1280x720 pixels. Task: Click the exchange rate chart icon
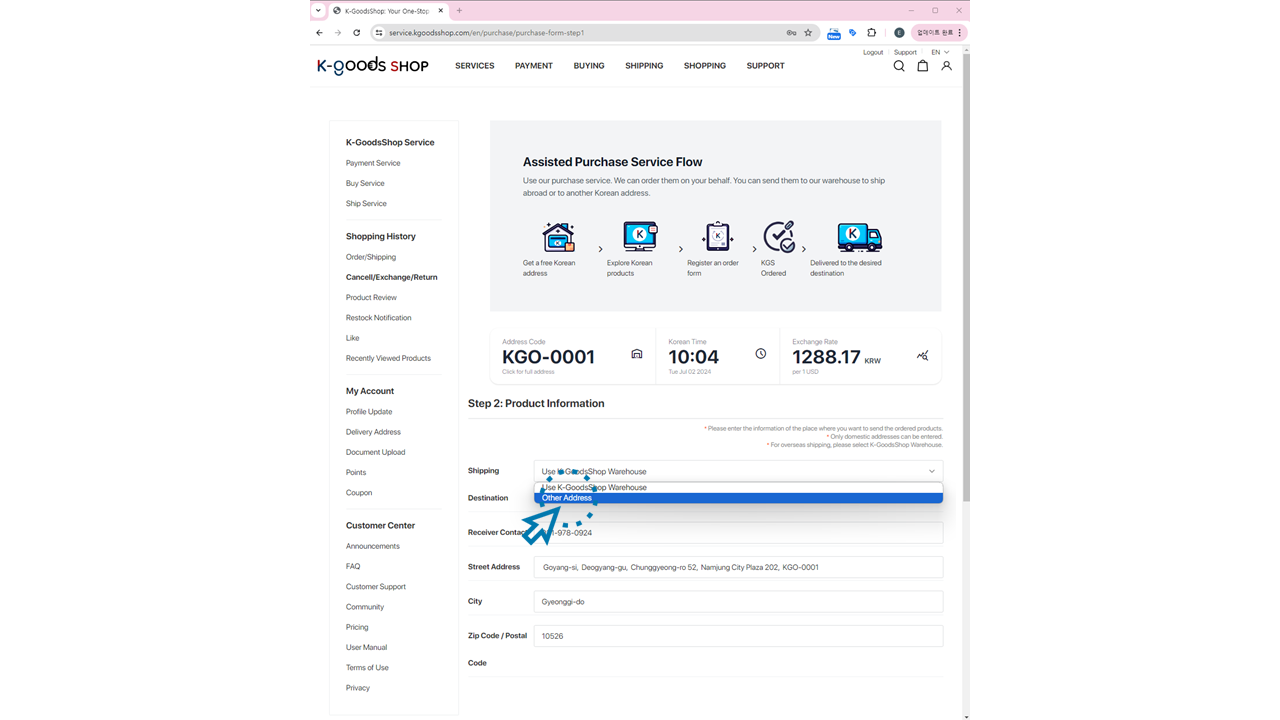[922, 355]
